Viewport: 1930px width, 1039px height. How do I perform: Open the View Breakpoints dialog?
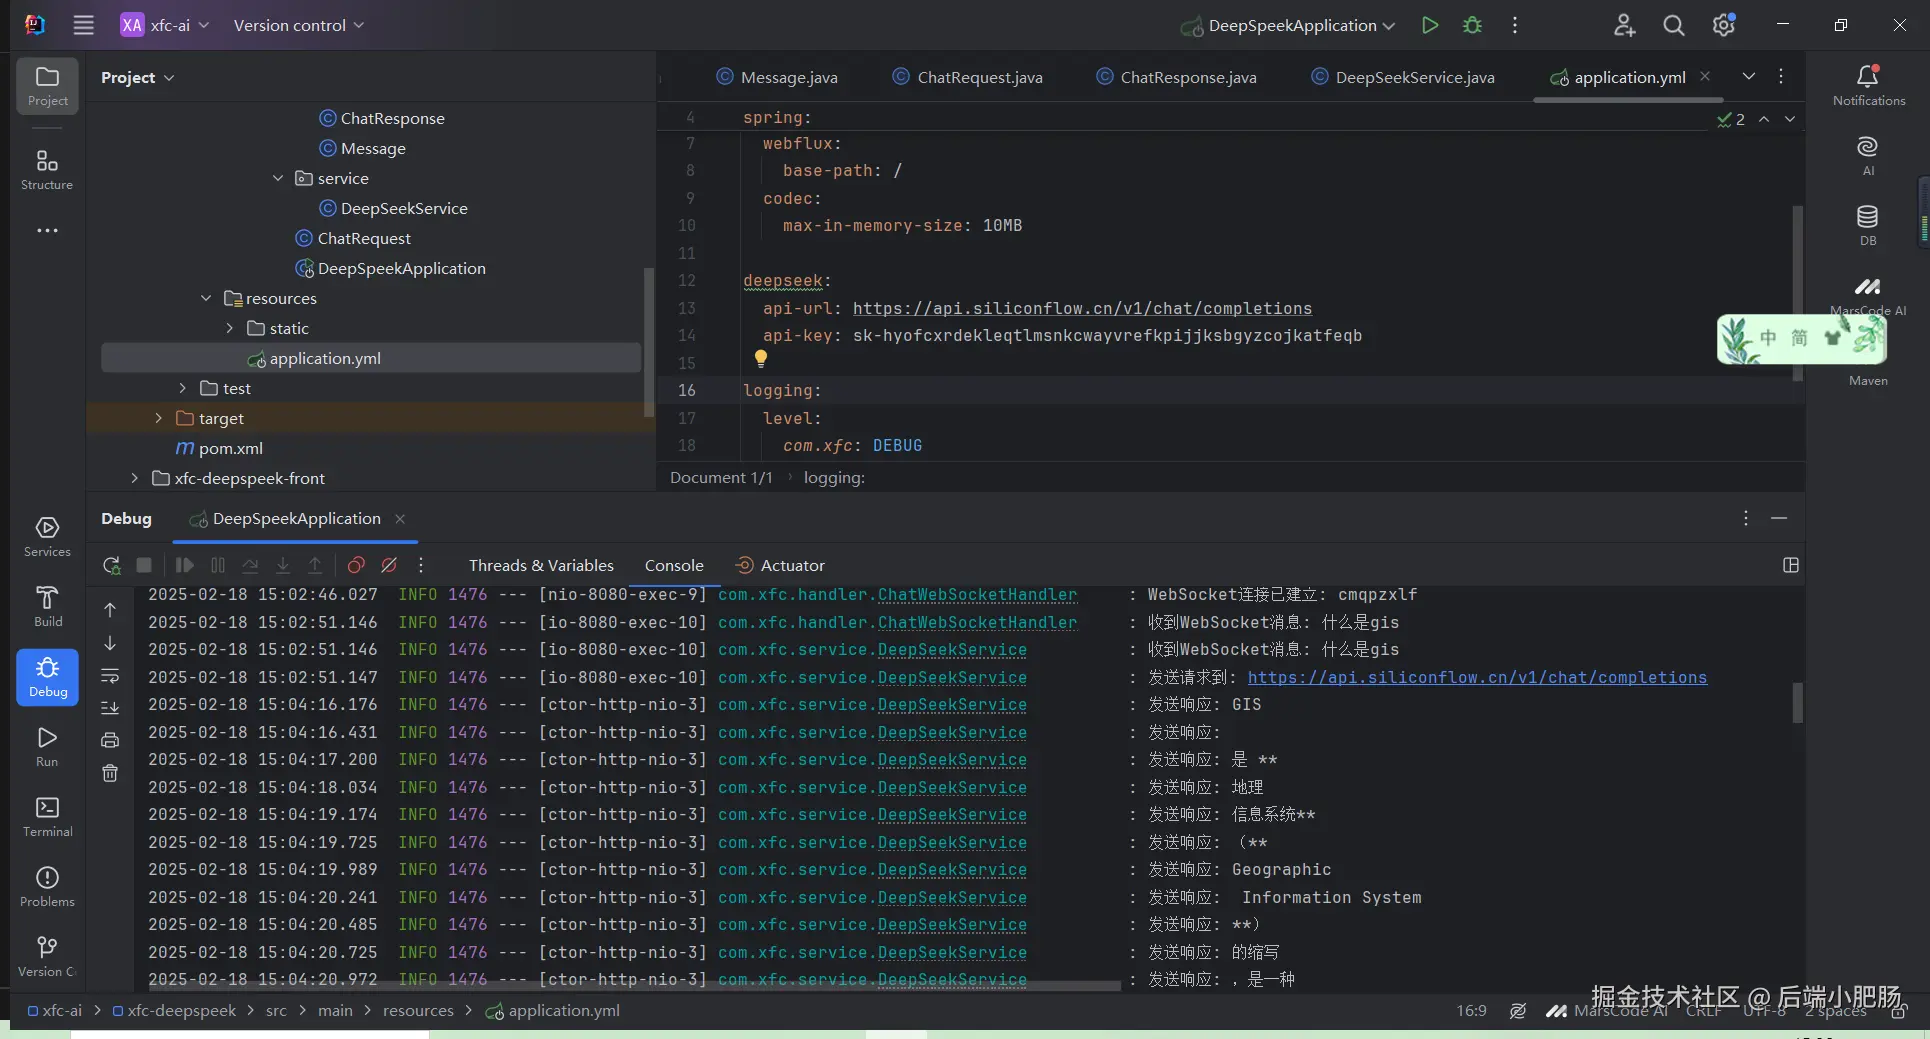tap(356, 566)
